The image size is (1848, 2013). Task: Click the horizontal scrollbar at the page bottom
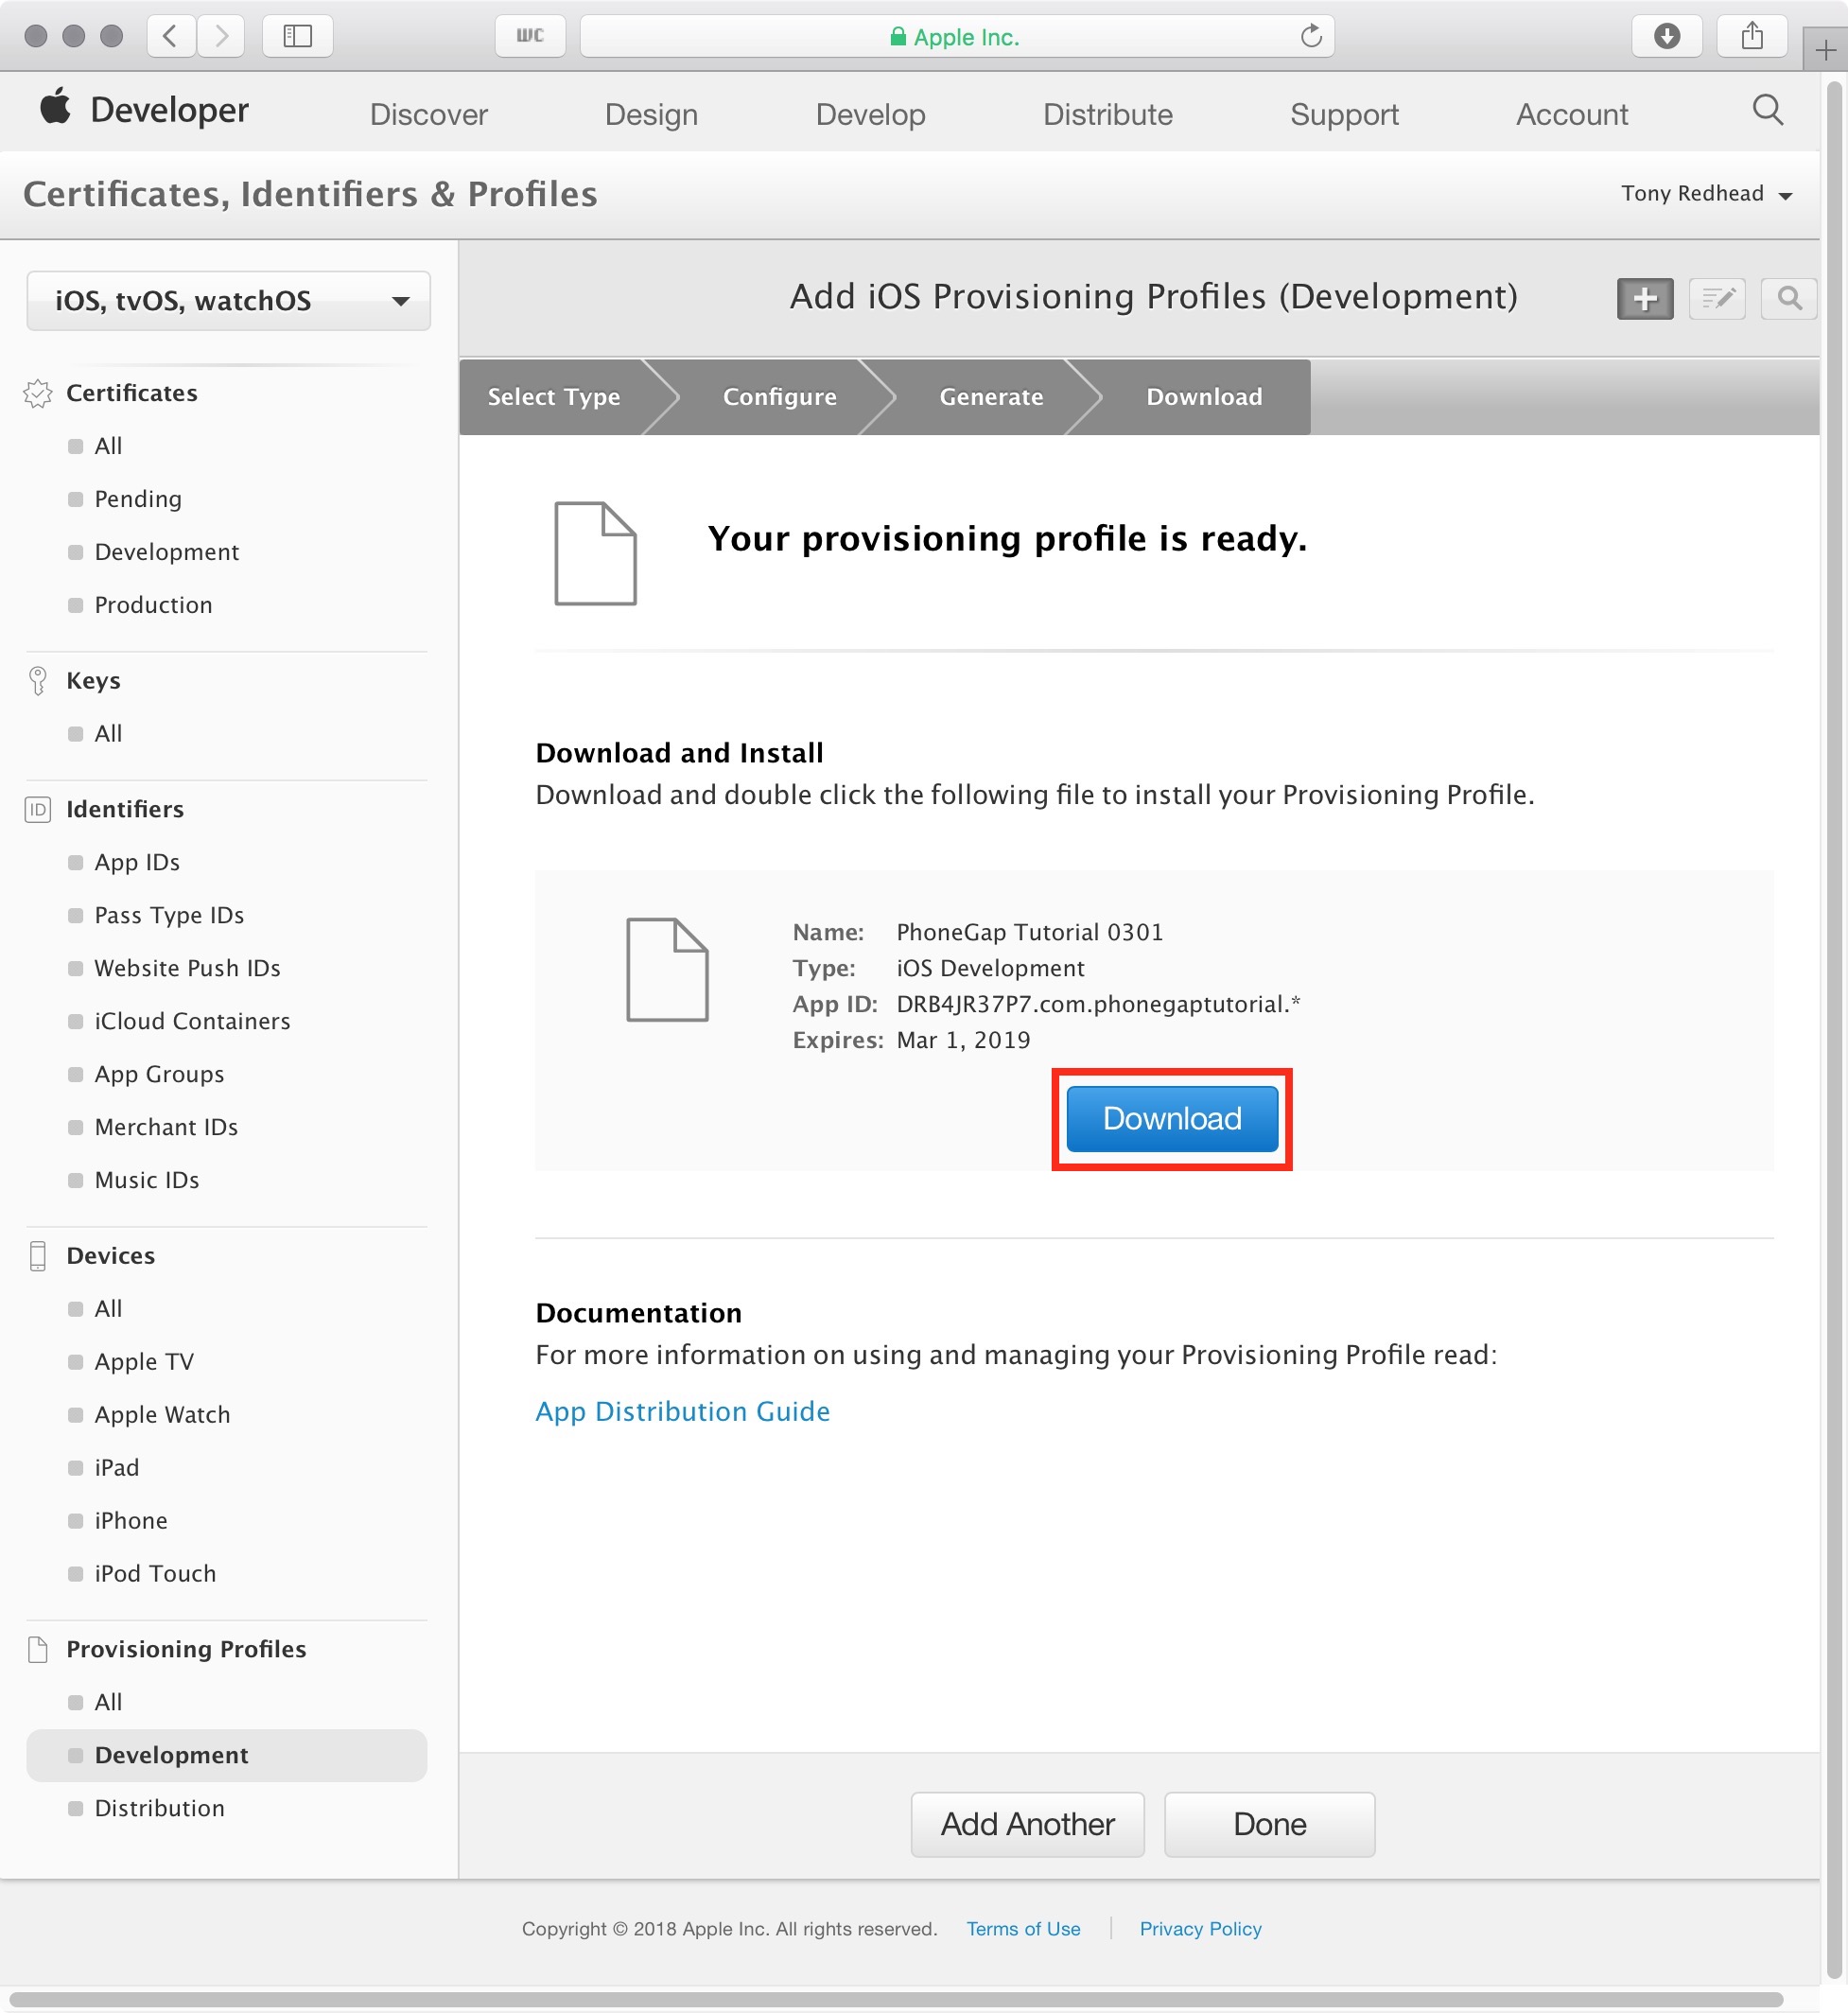point(895,2000)
